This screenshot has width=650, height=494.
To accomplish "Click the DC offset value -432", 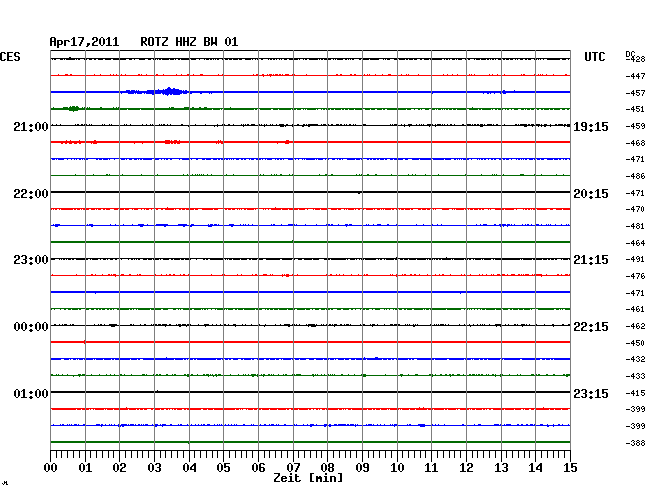I will [x=635, y=359].
